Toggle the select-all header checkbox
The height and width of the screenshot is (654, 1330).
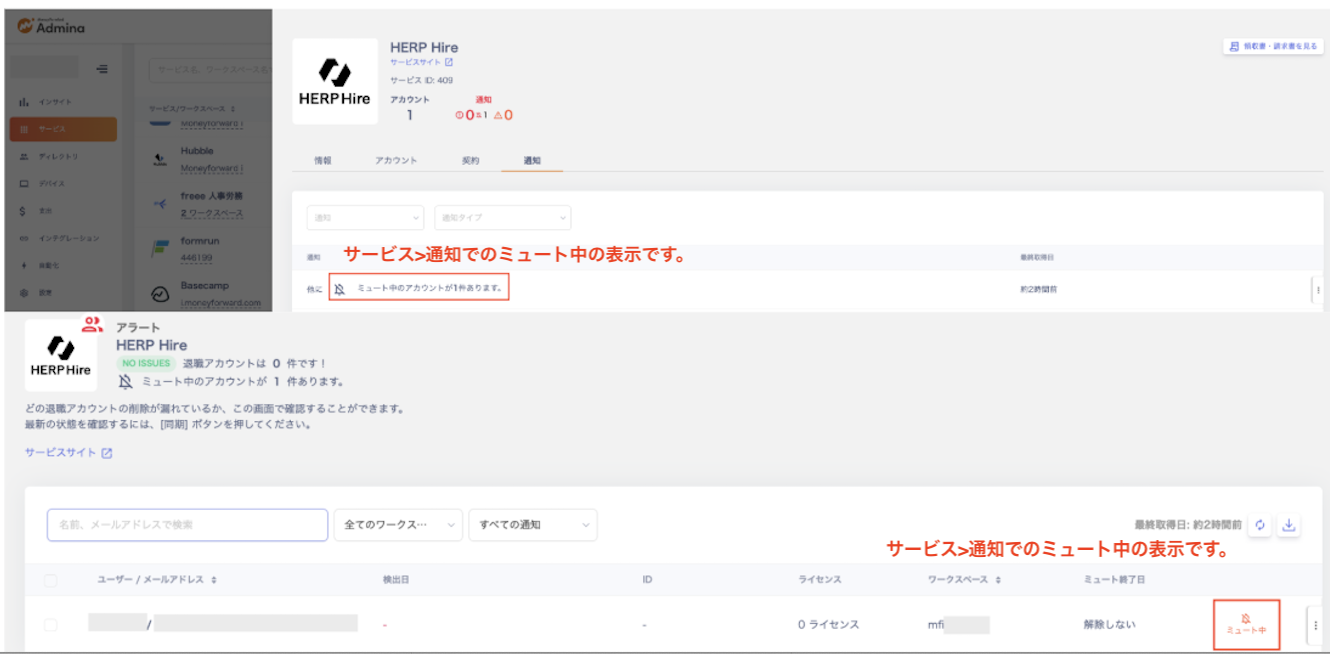[51, 580]
